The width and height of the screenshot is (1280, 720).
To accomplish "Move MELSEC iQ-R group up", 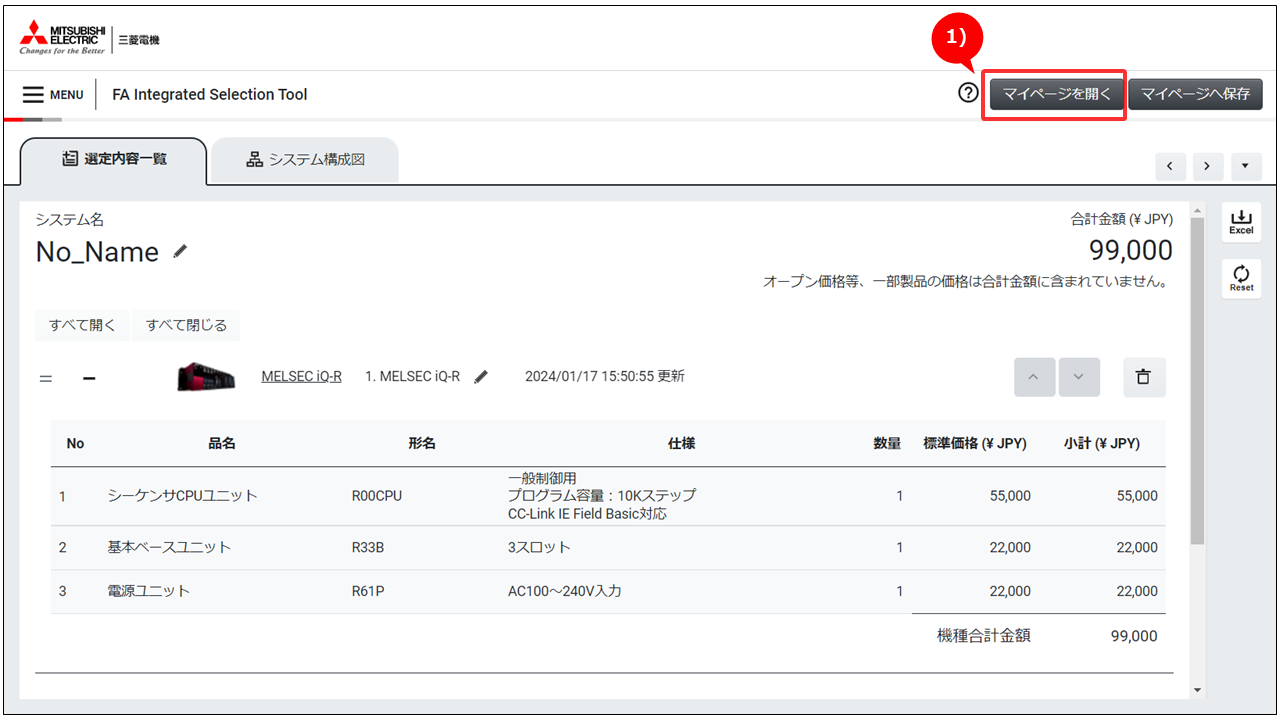I will (x=1034, y=377).
